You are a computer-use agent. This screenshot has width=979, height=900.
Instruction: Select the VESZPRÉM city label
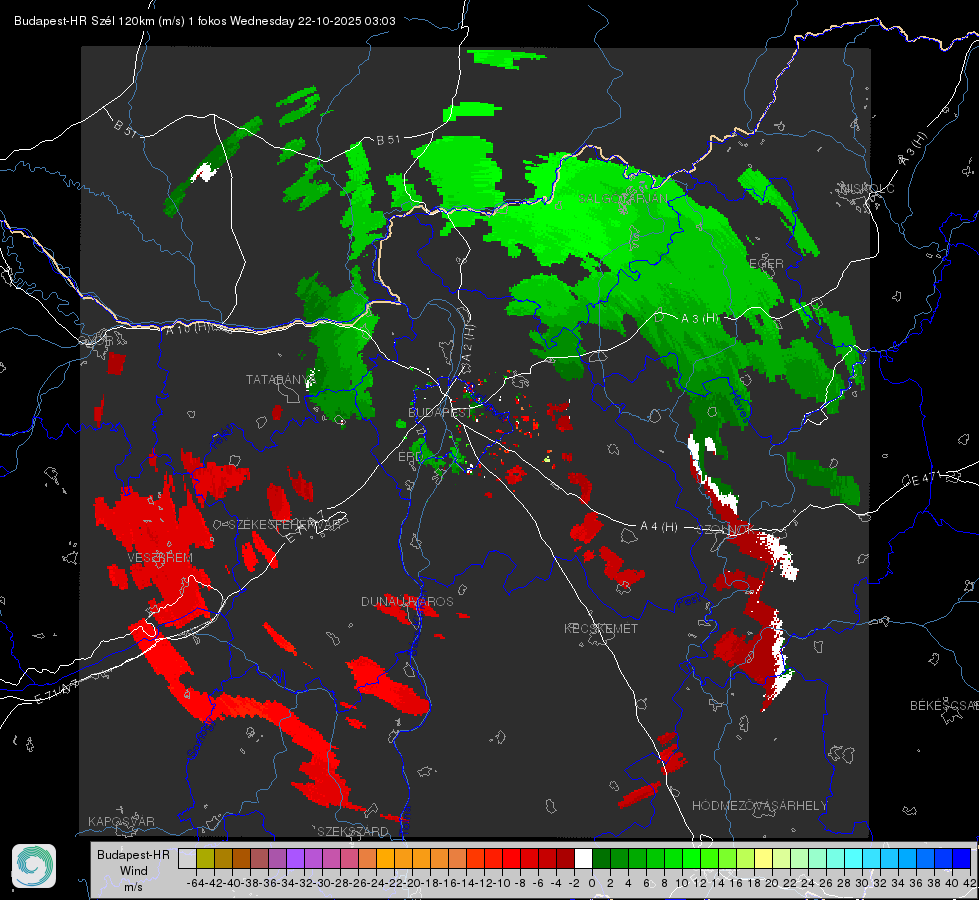pyautogui.click(x=160, y=558)
